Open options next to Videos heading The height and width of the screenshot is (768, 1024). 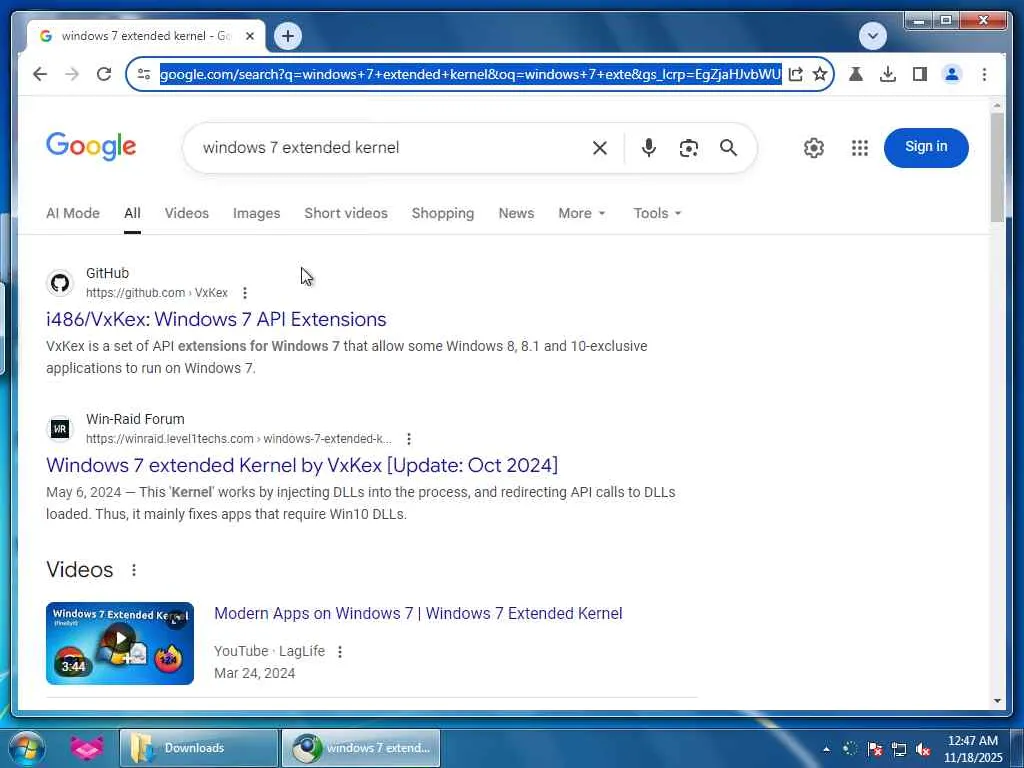(x=134, y=570)
